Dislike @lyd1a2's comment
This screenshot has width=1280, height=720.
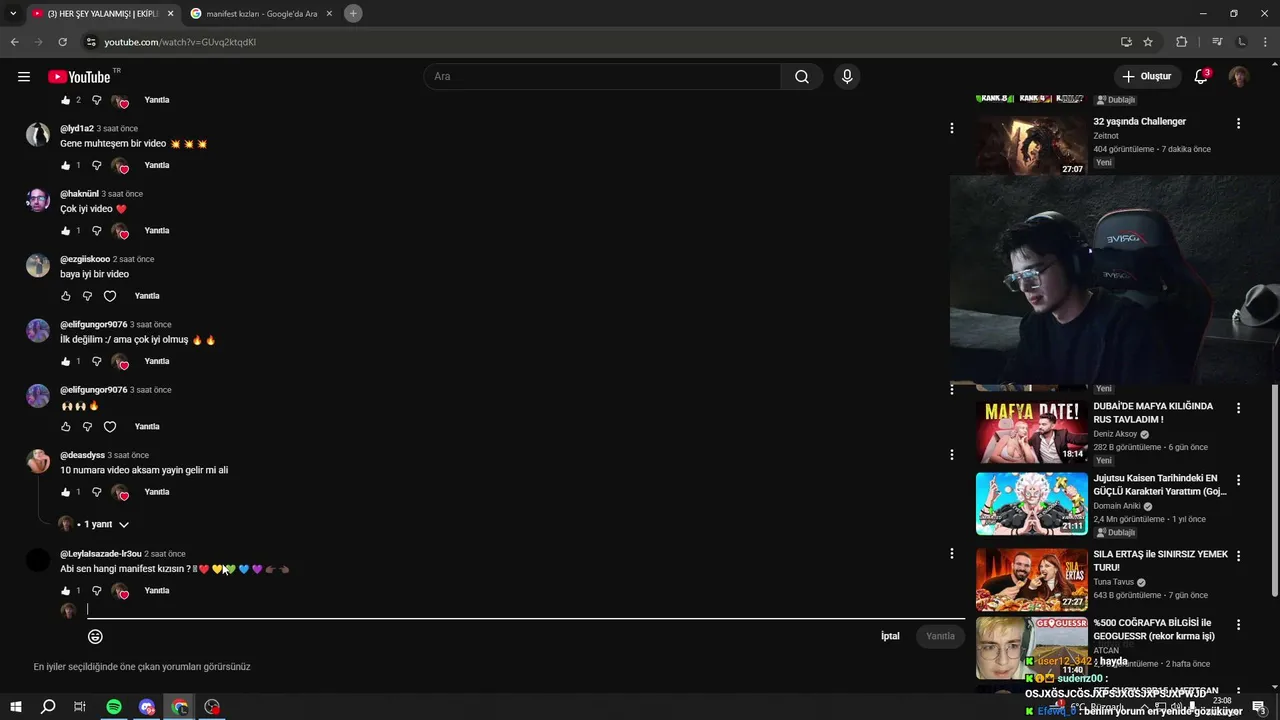pos(97,165)
